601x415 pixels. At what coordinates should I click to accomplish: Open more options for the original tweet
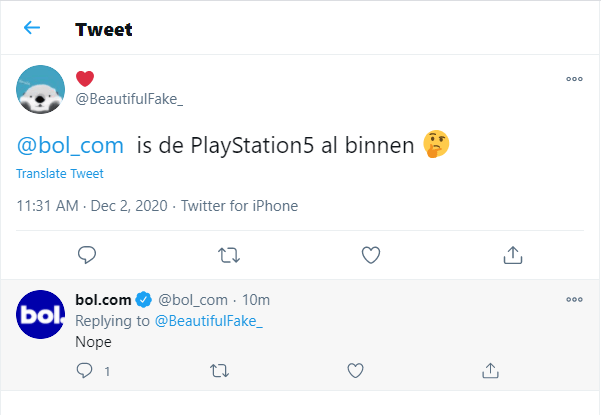[574, 79]
